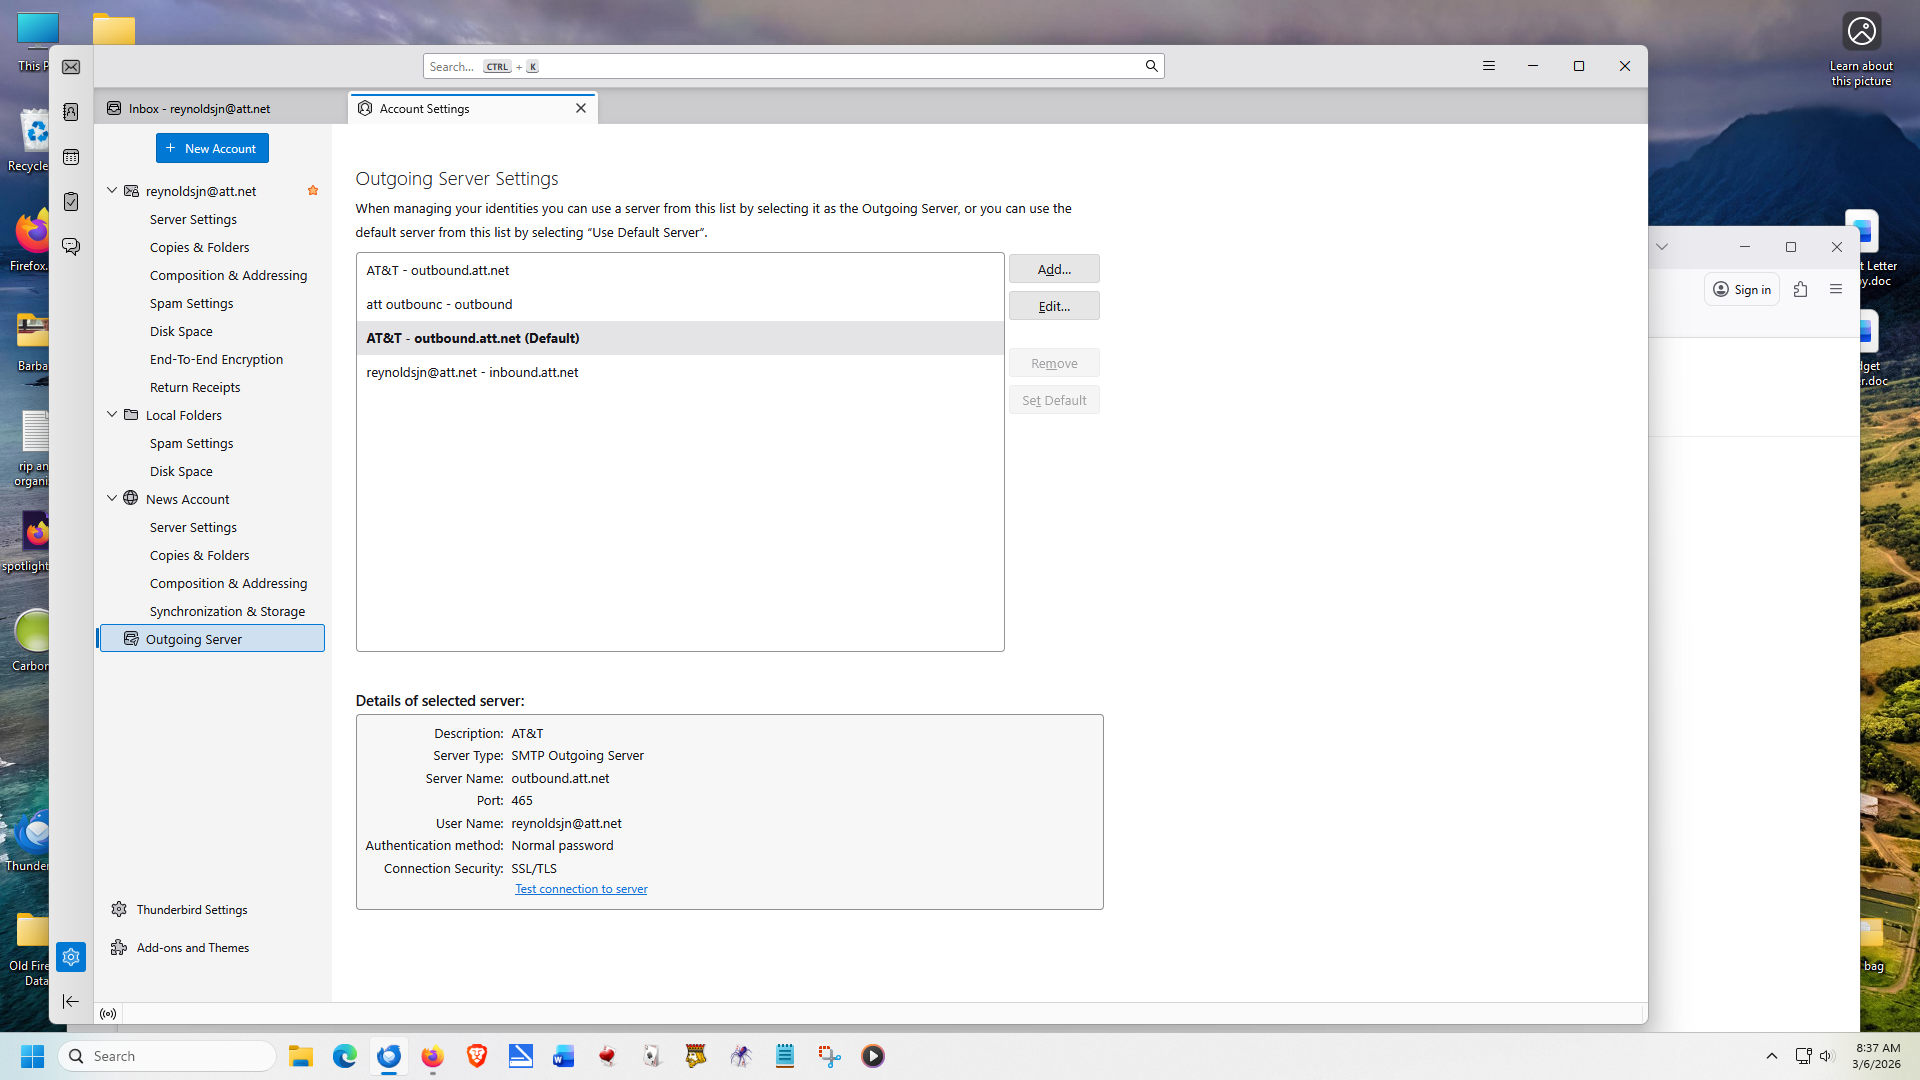The width and height of the screenshot is (1920, 1080).
Task: Select the att outbounc - outbound server
Action: (439, 305)
